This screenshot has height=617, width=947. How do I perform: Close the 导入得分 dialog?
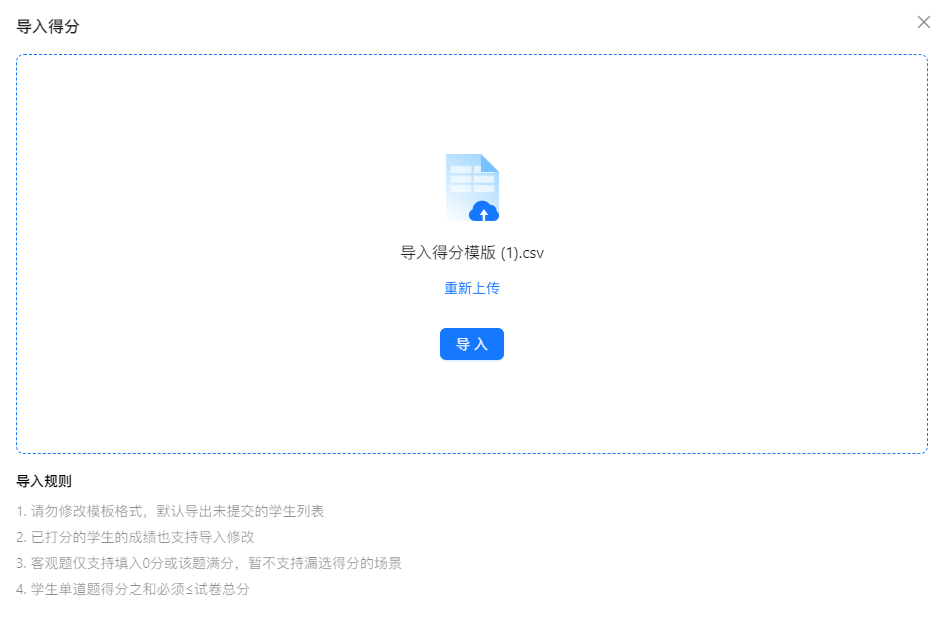point(923,22)
